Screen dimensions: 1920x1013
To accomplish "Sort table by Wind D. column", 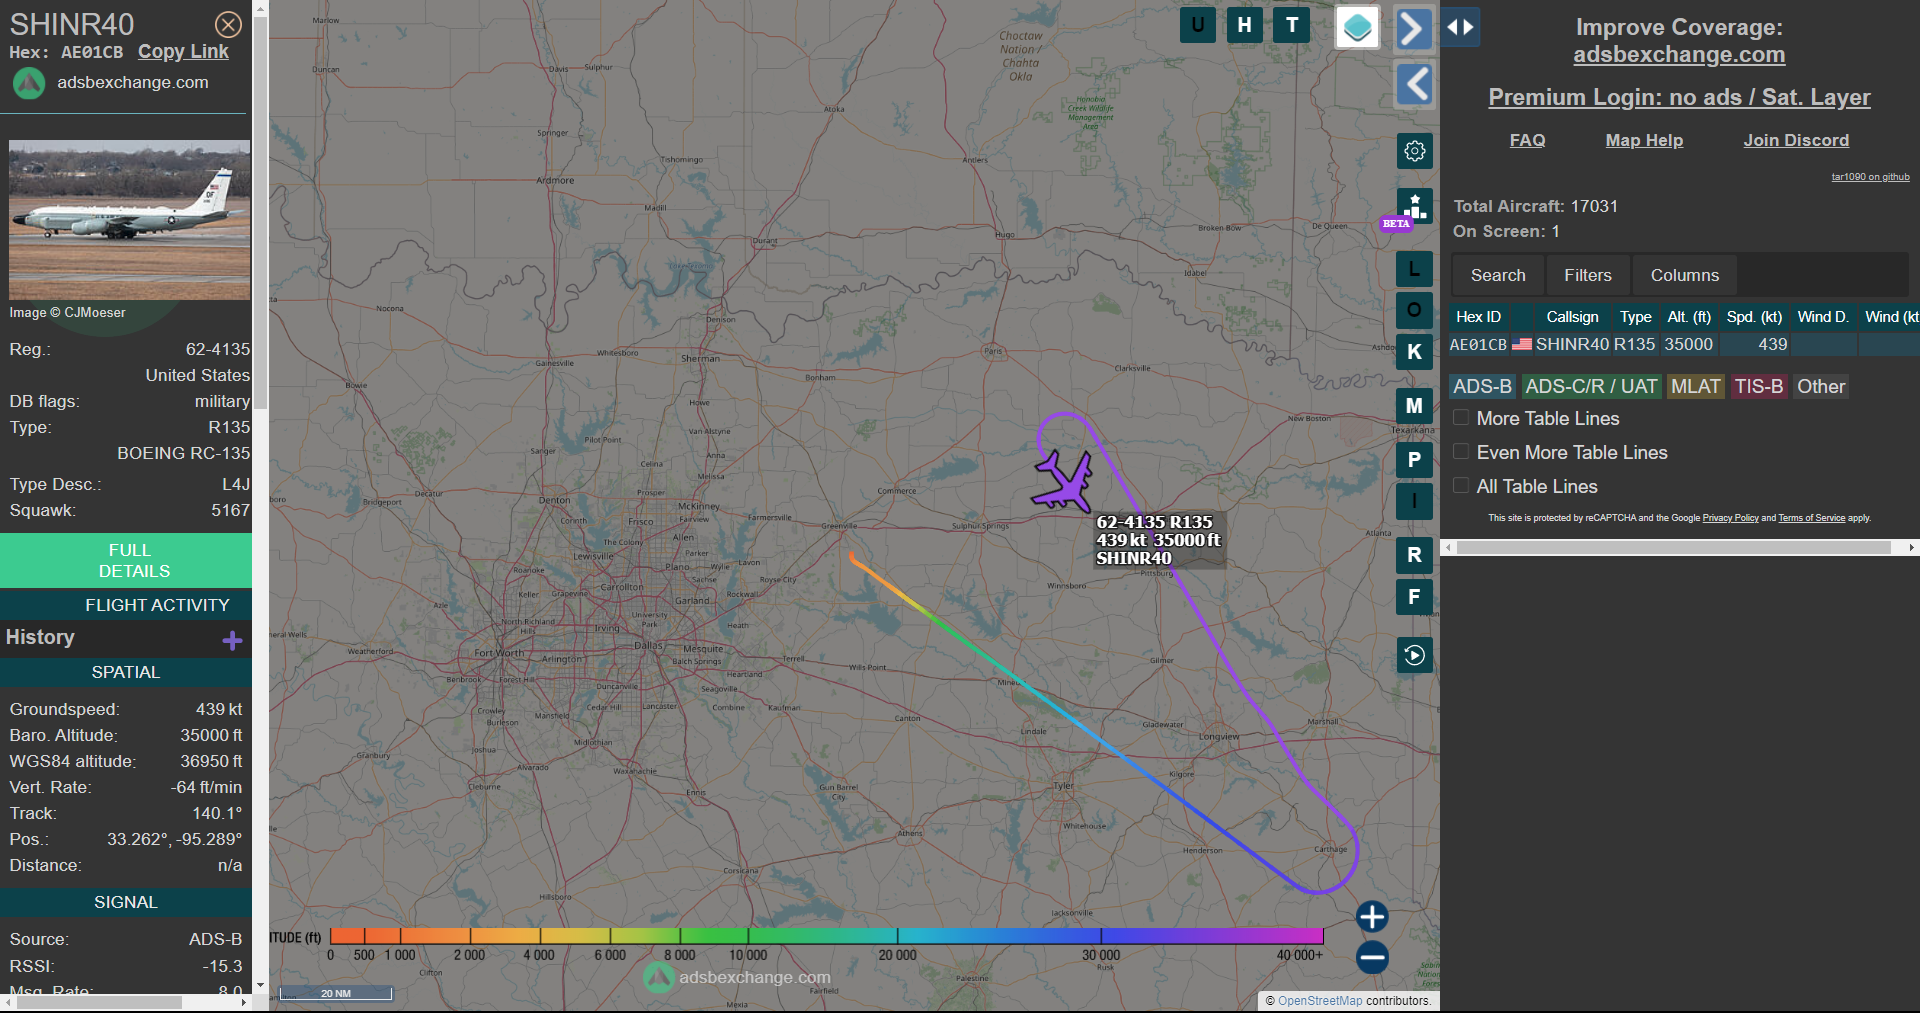I will [x=1823, y=317].
